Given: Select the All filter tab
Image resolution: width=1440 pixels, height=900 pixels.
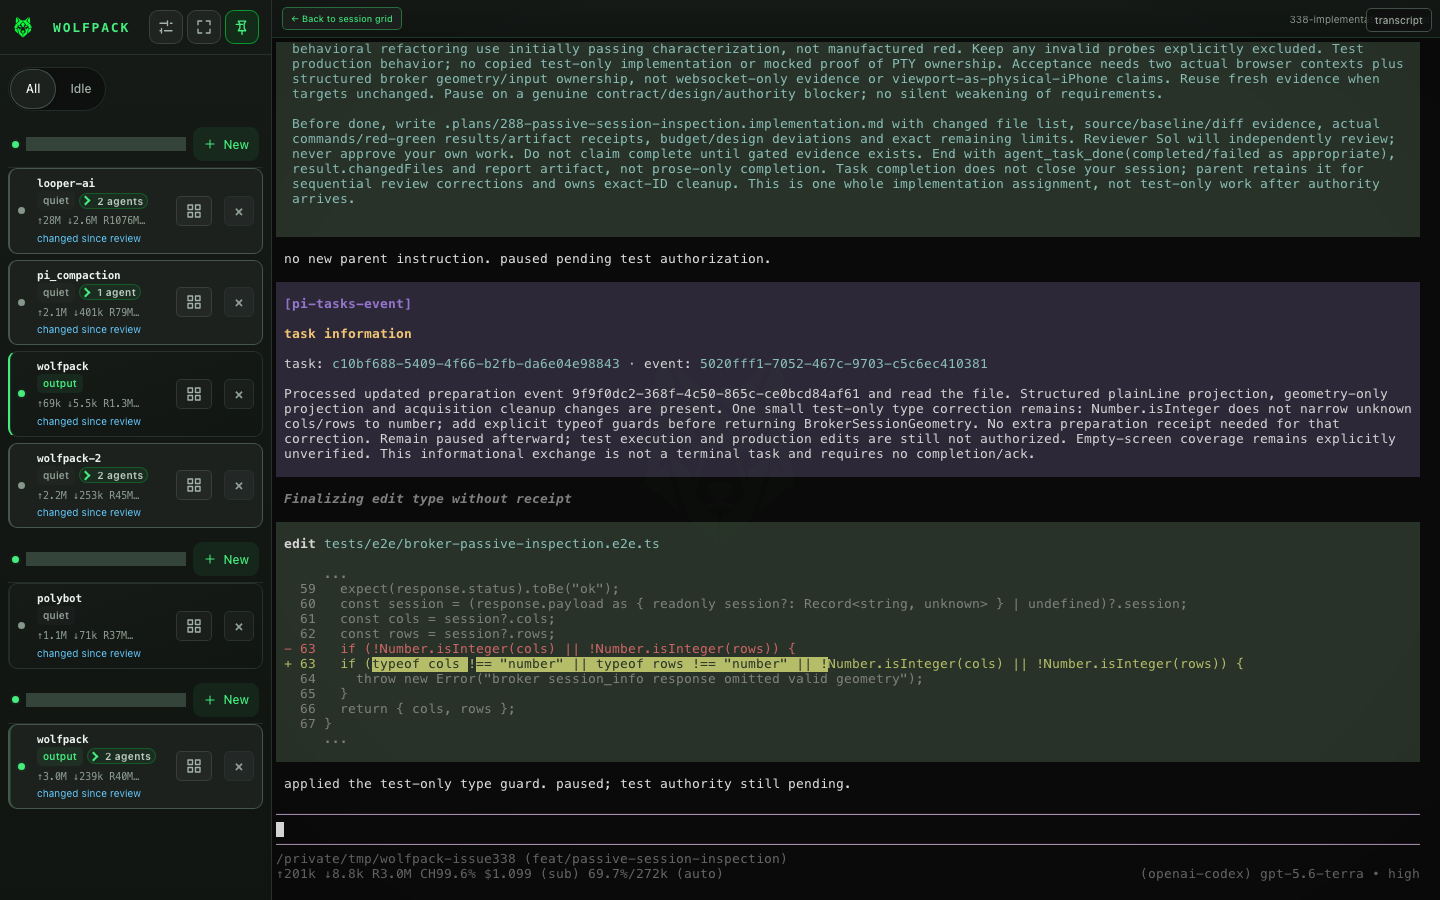Looking at the screenshot, I should click(33, 89).
